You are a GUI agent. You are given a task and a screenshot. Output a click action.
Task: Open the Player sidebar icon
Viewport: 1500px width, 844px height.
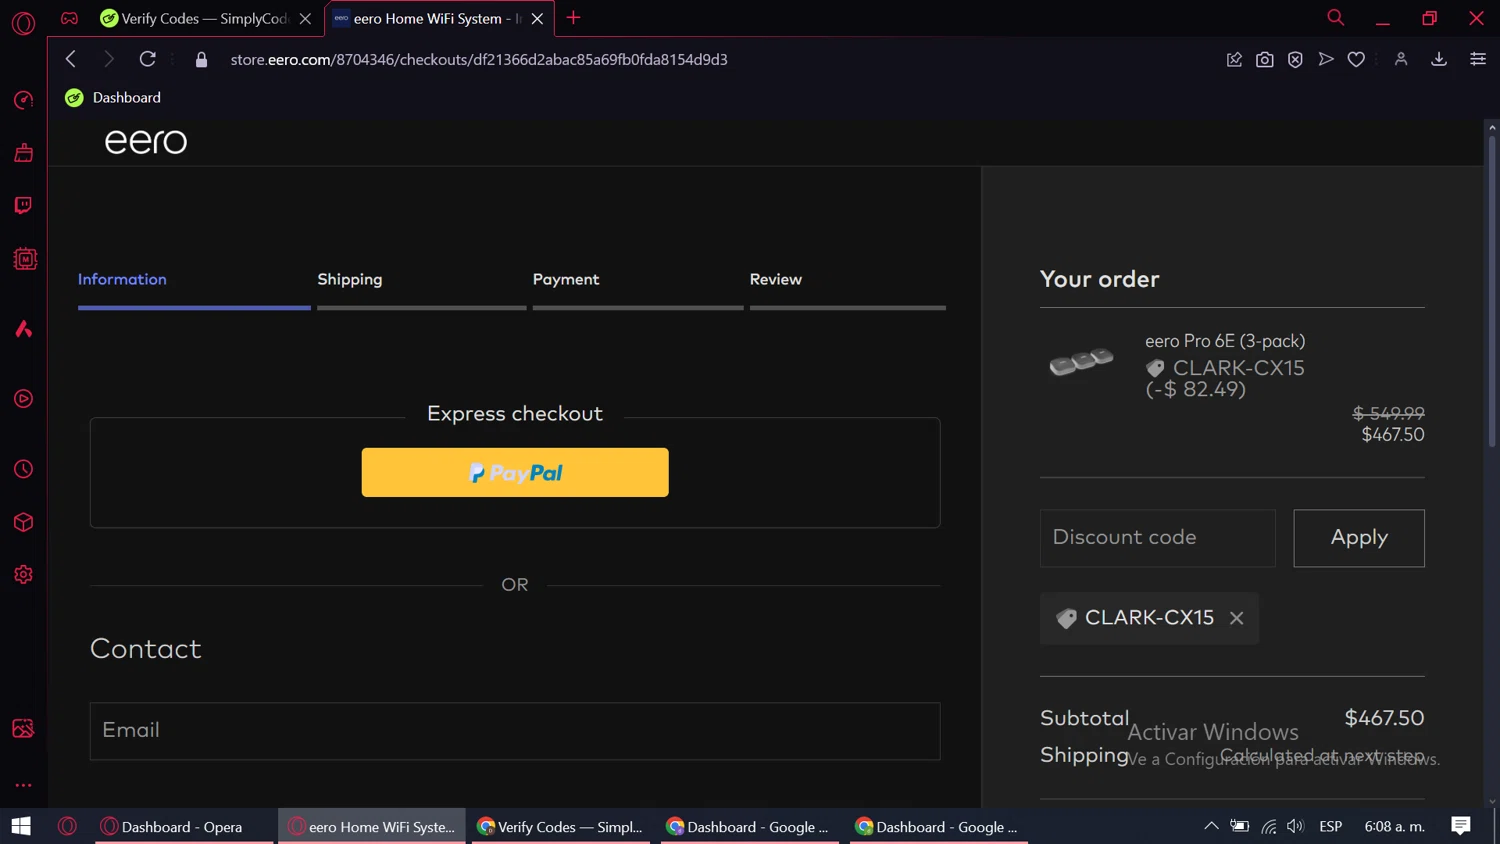click(23, 399)
